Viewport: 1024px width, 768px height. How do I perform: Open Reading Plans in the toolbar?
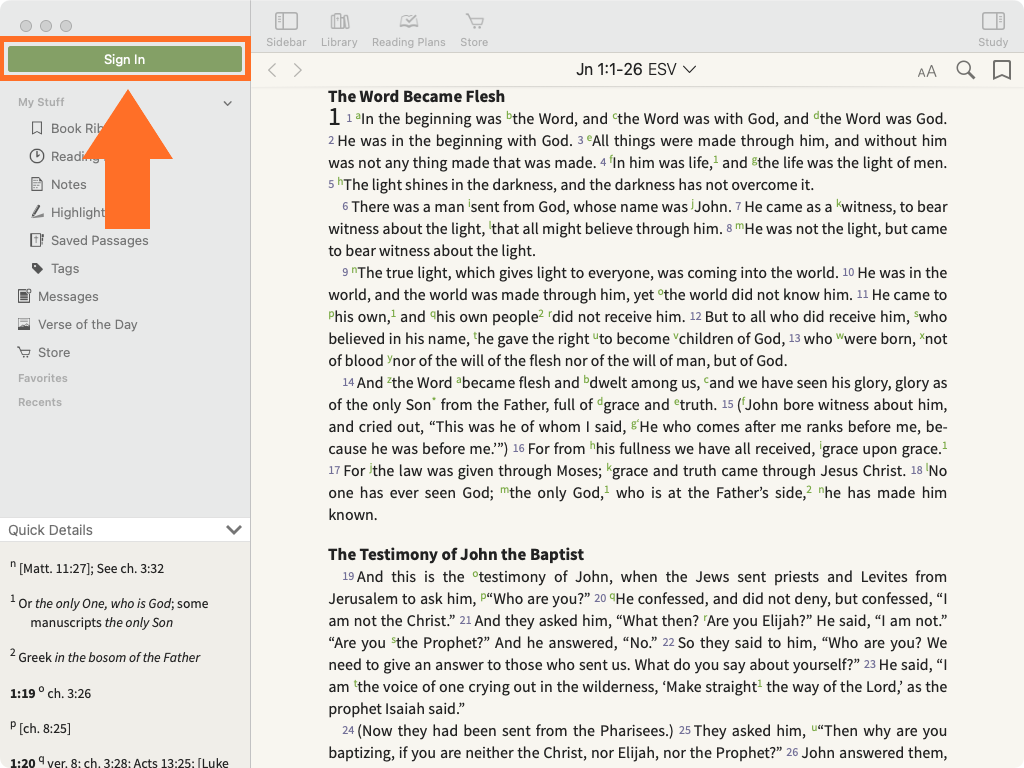pos(408,28)
